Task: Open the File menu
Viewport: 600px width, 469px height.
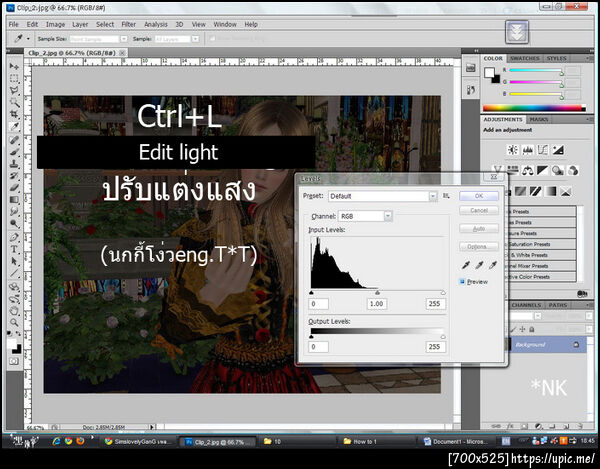Action: coord(13,24)
